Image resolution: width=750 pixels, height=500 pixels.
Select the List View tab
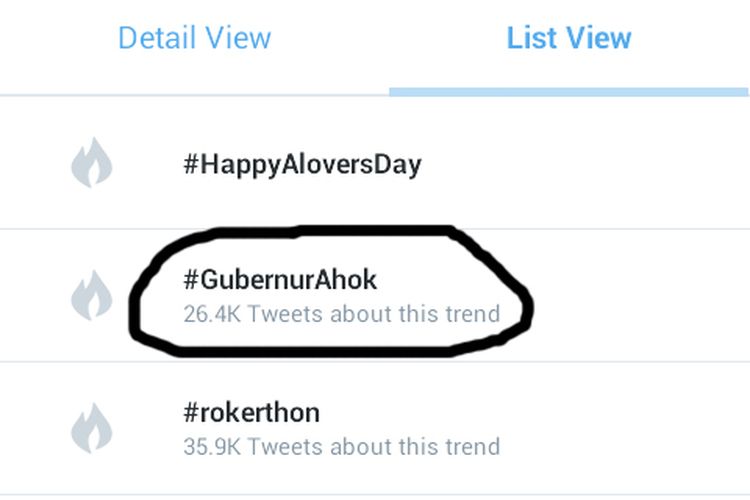[x=569, y=39]
